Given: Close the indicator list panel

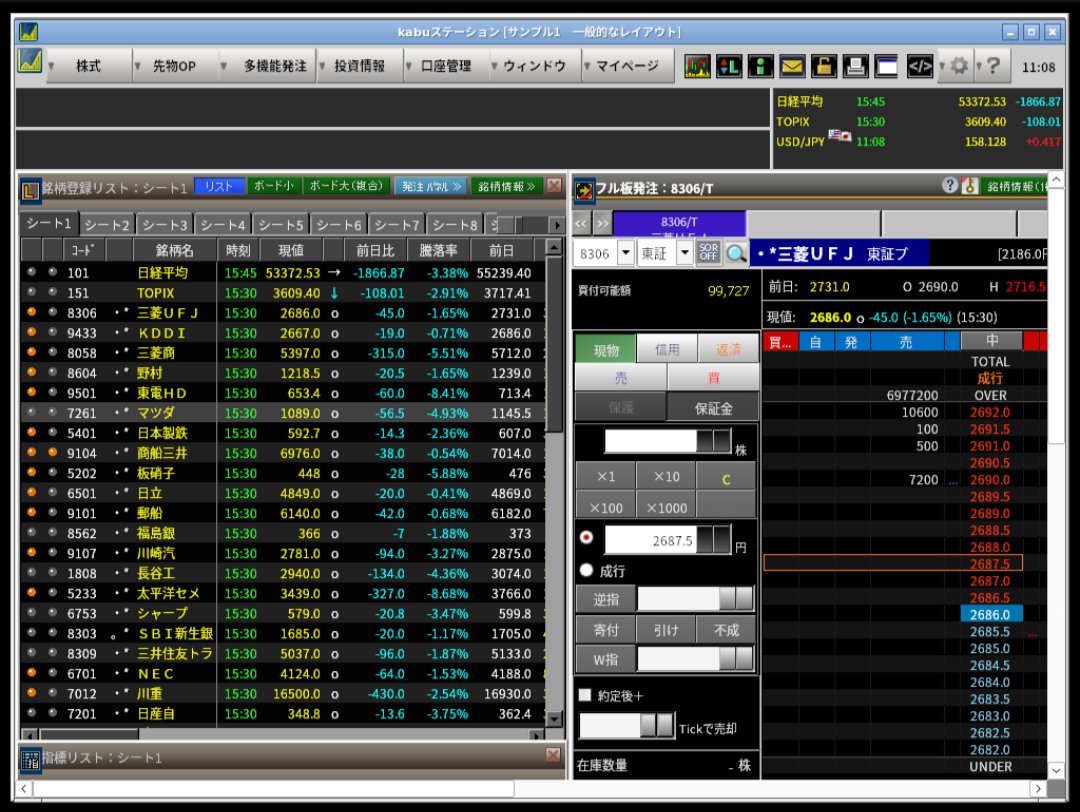Looking at the screenshot, I should click(x=553, y=756).
